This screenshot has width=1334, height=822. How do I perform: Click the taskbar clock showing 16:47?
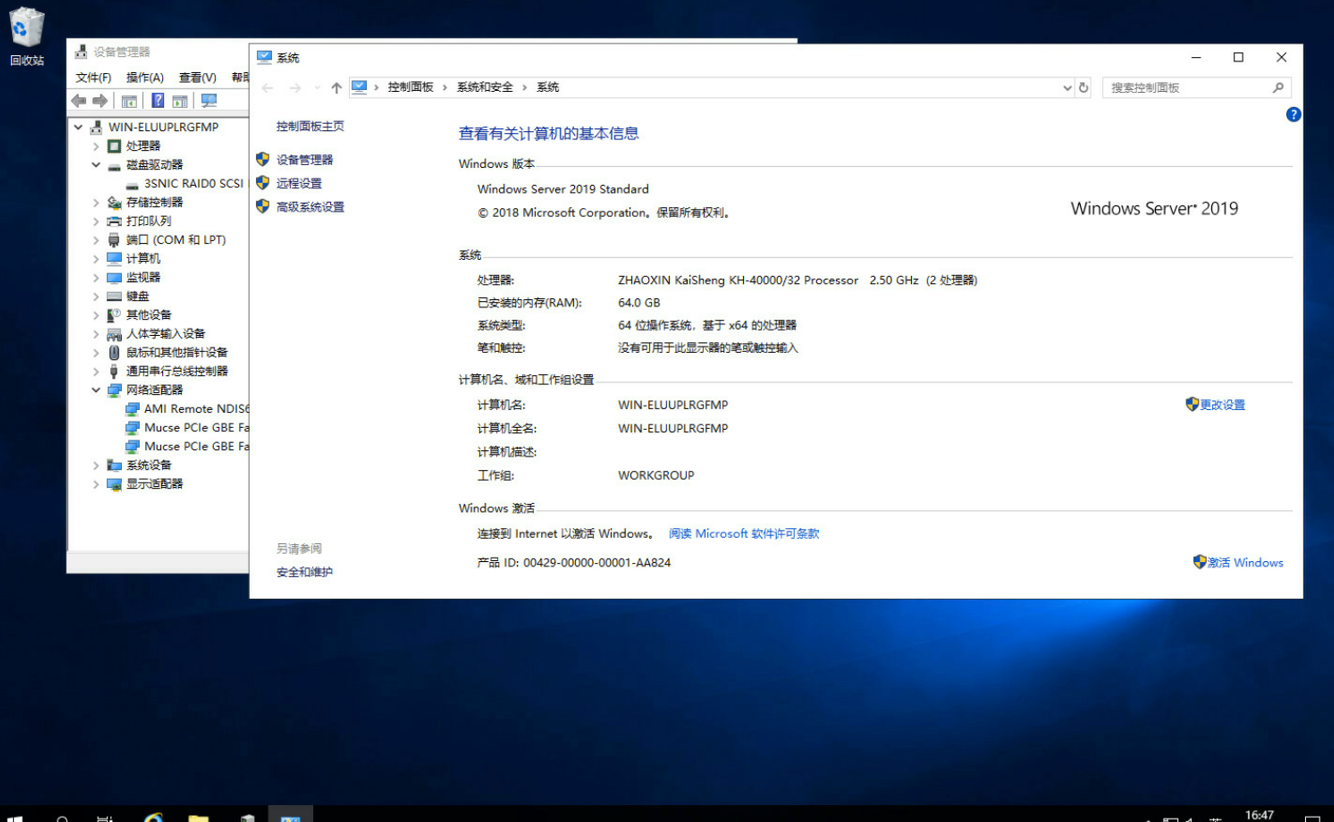1260,816
